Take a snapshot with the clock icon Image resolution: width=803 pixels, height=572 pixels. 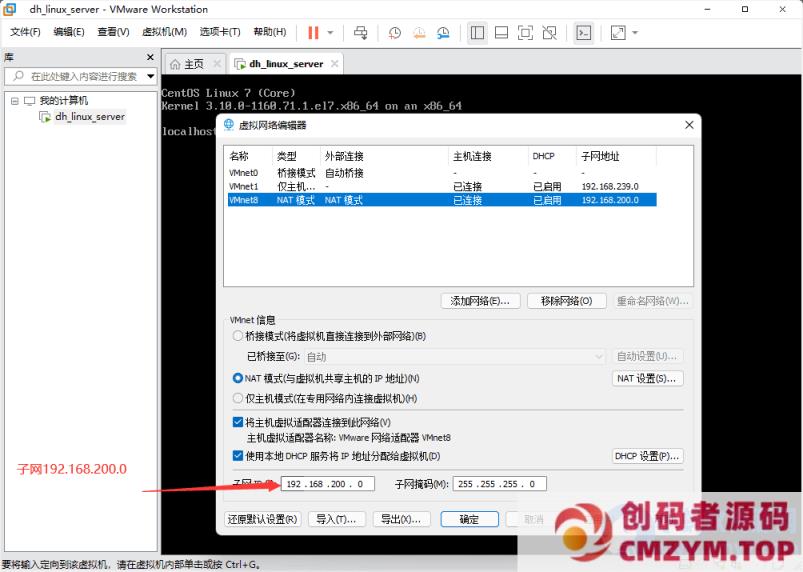[x=394, y=33]
